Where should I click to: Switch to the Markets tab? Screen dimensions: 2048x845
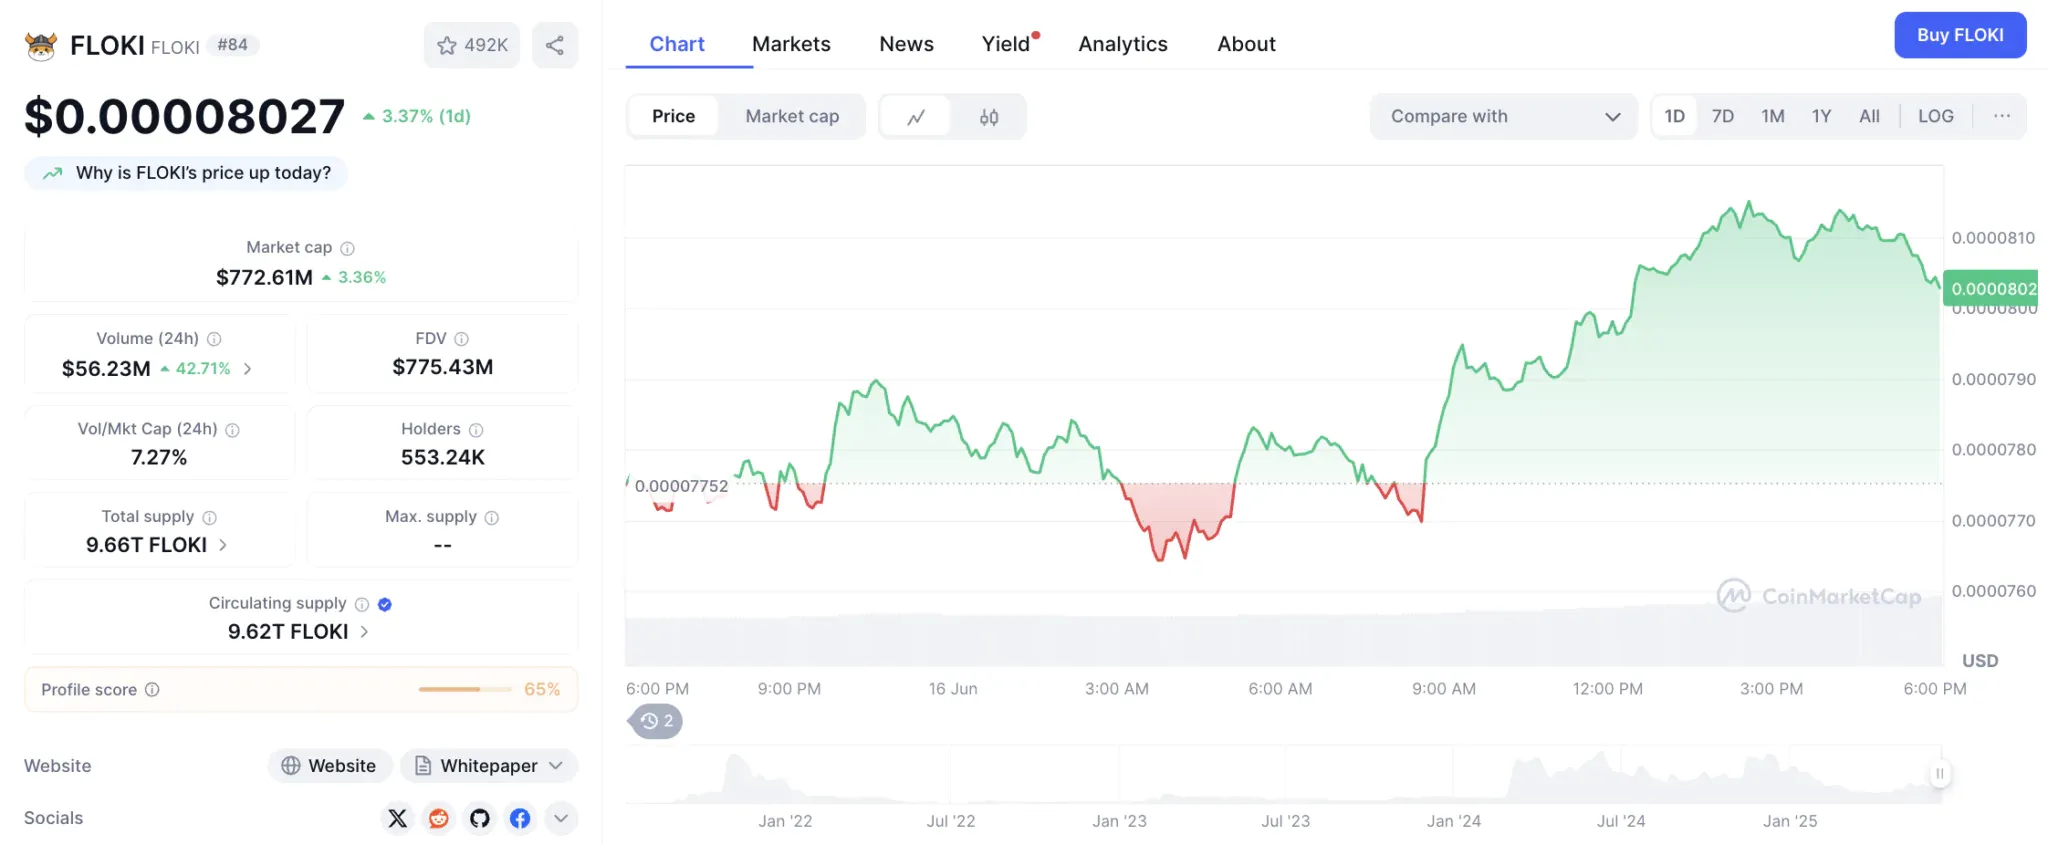[x=790, y=44]
